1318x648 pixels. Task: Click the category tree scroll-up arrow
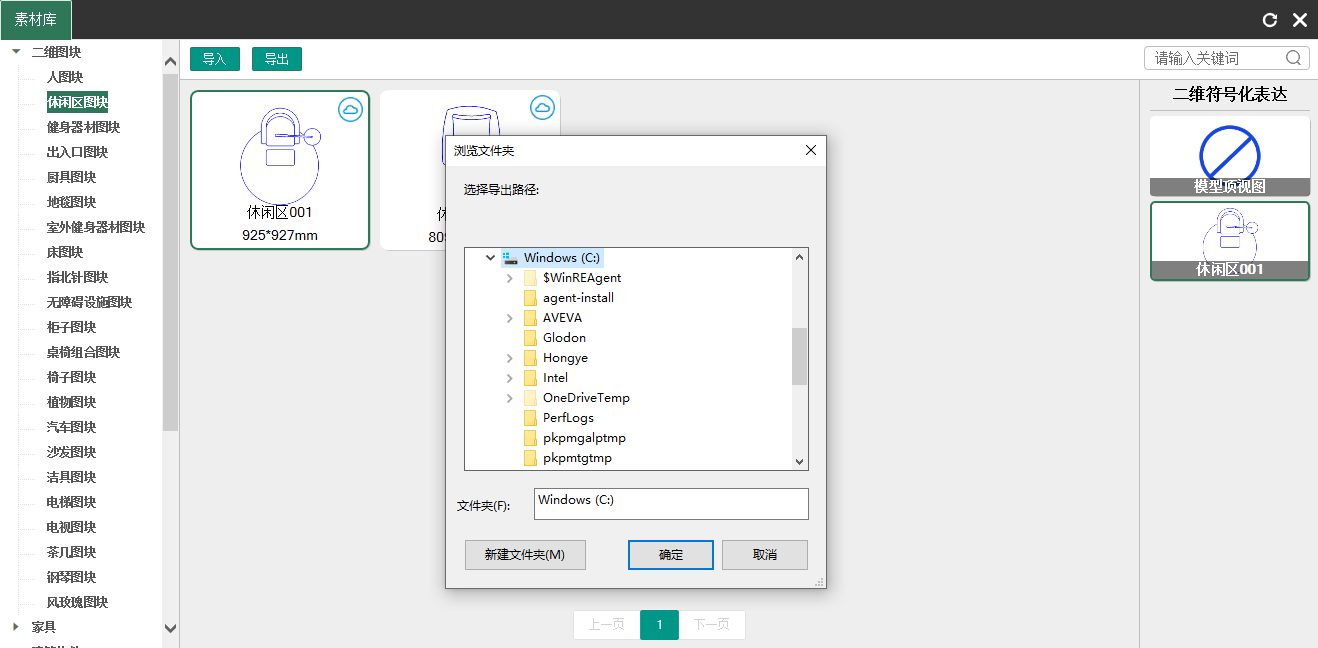pos(170,62)
